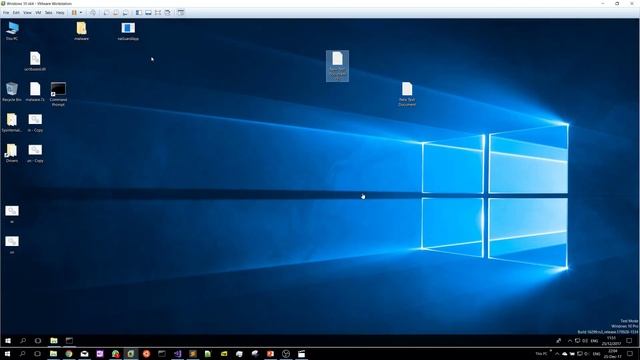Switch to VMware Workstation in the host taskbar
Screen dimensions: 640x360
[x=131, y=354]
